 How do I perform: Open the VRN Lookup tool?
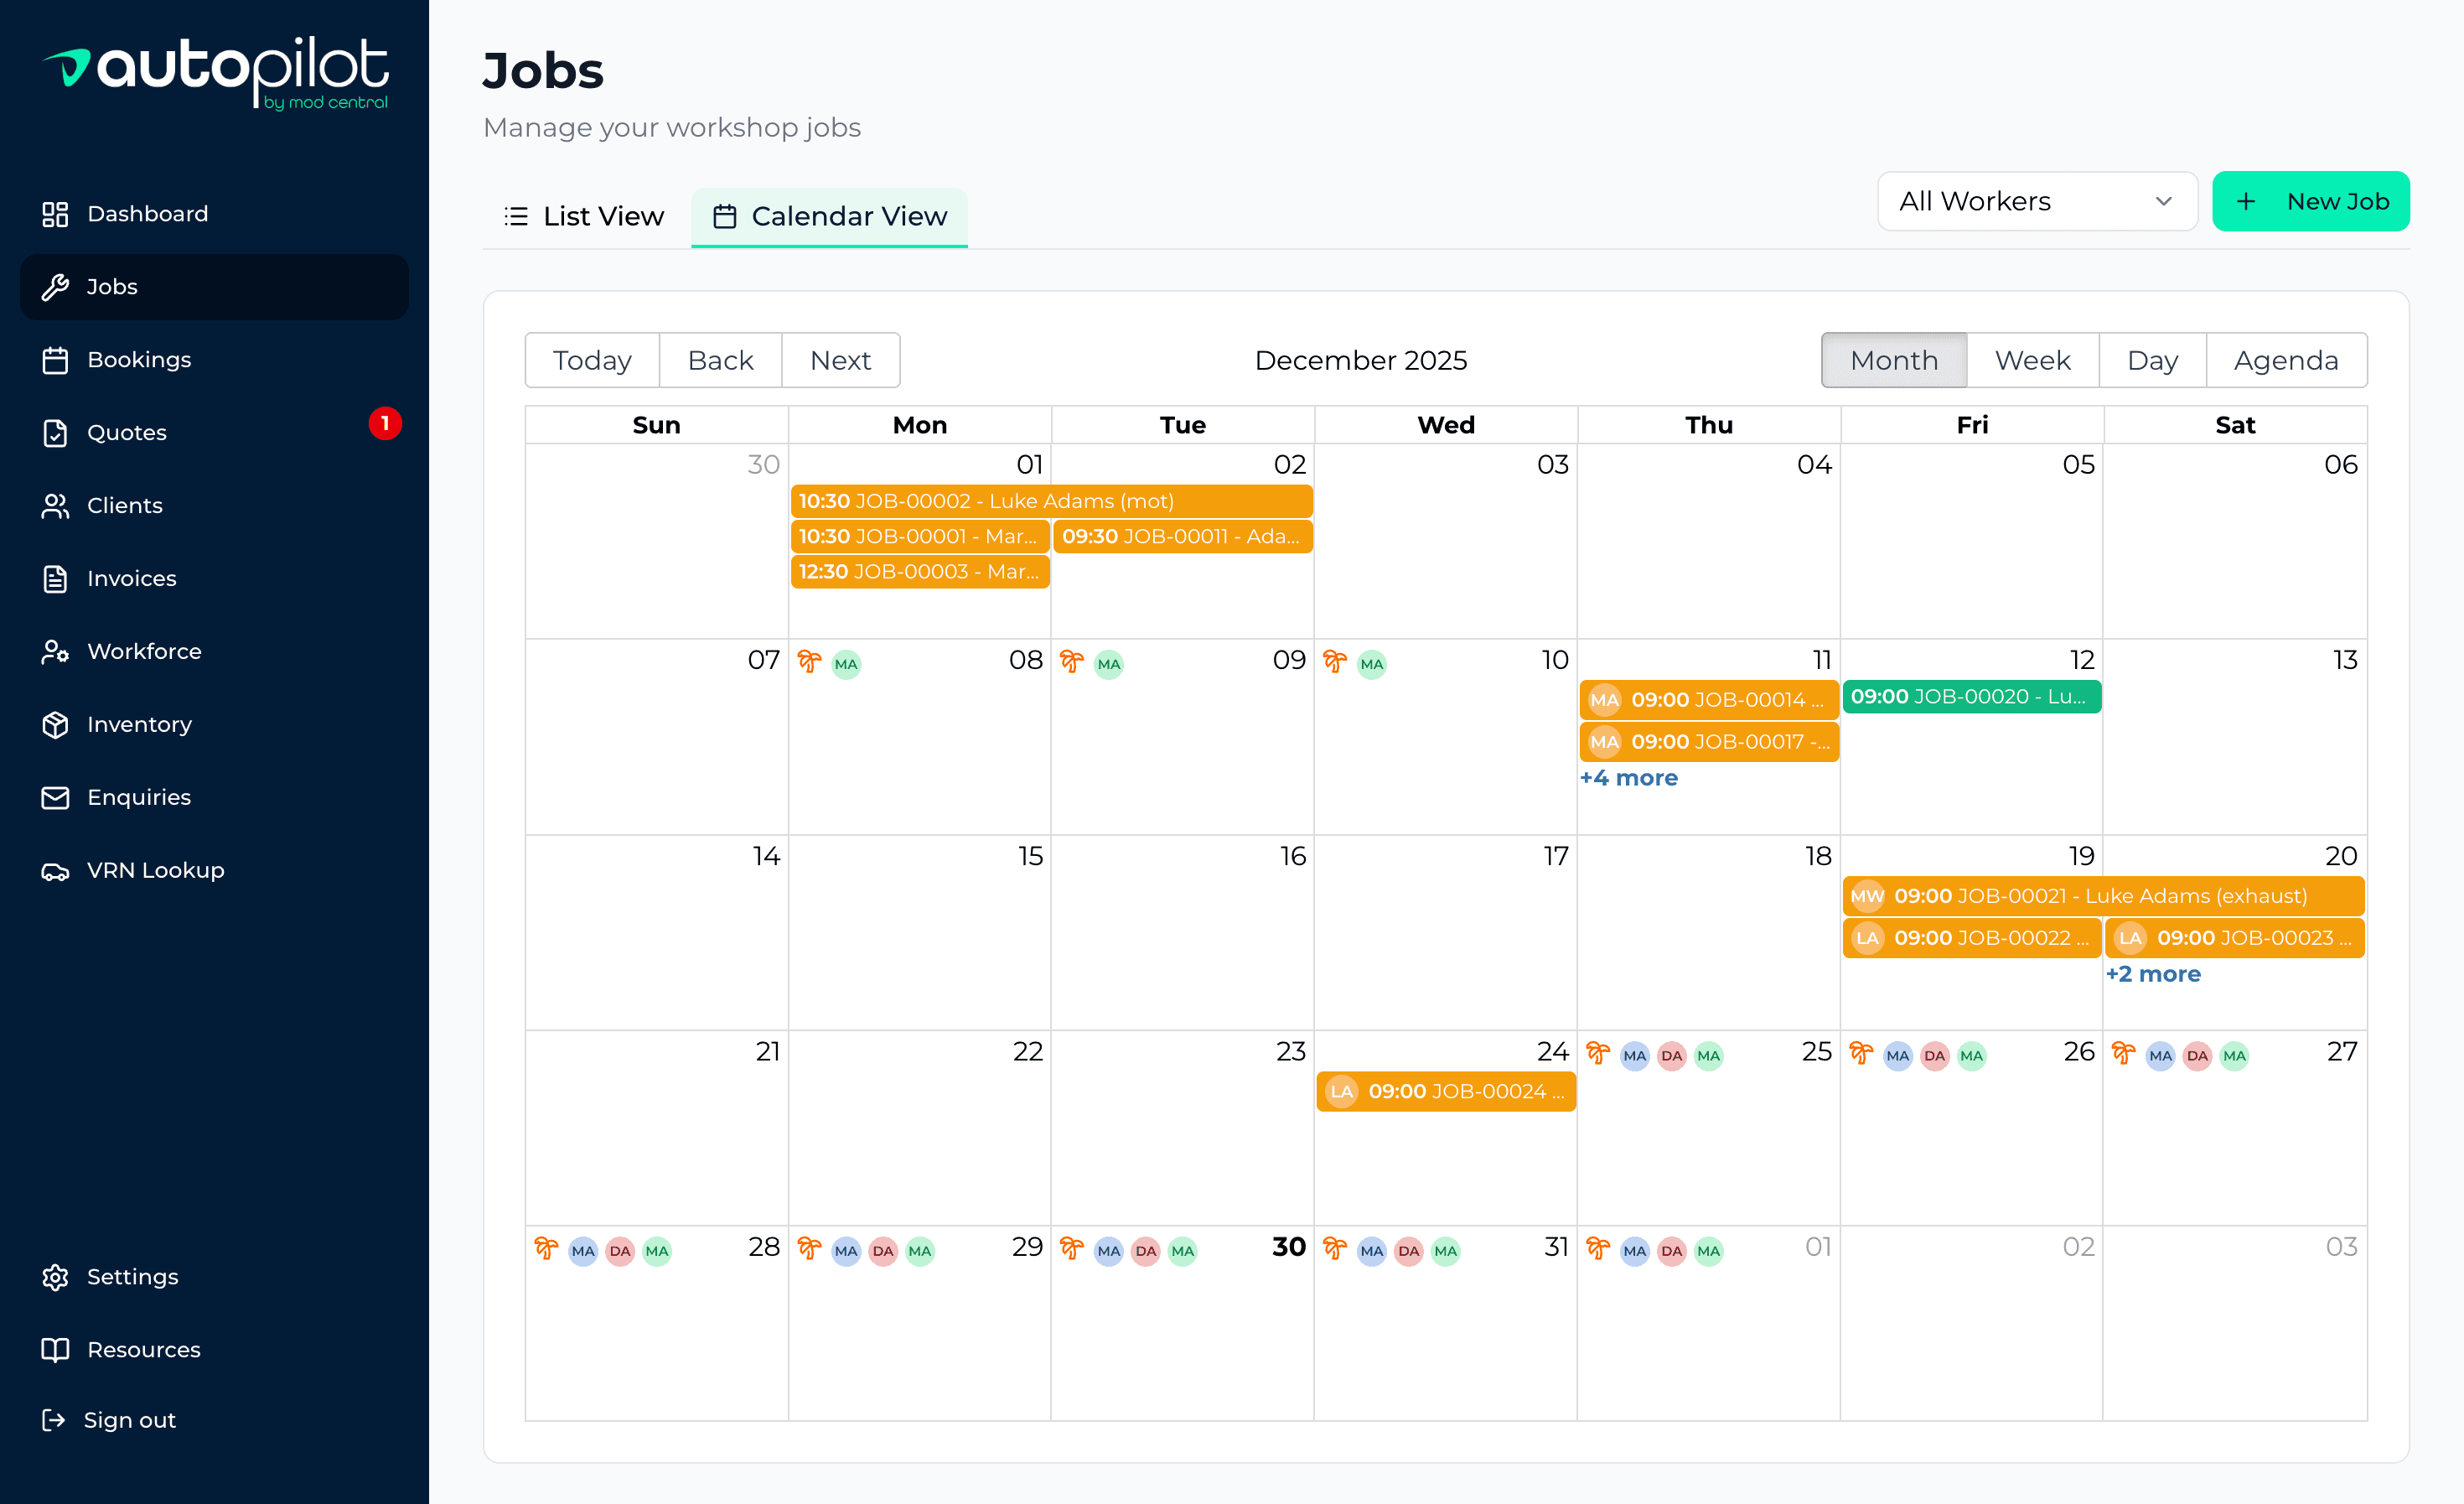click(155, 869)
